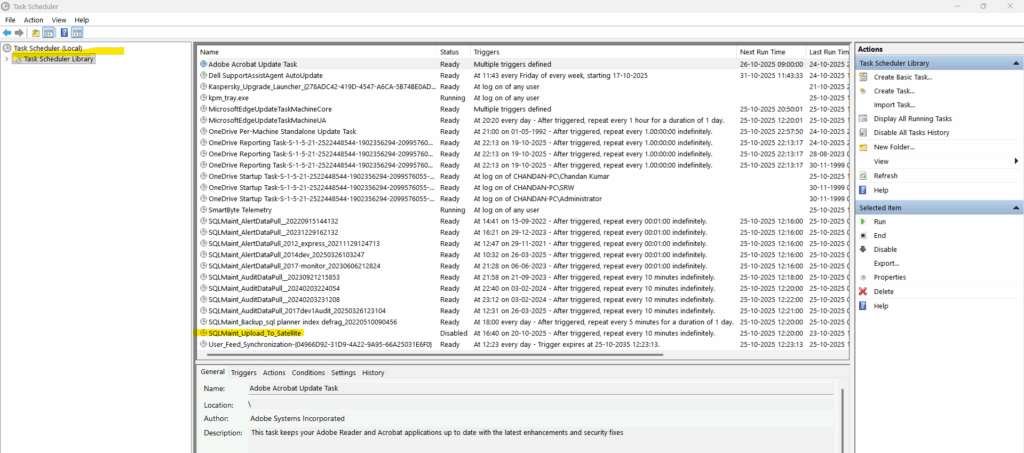Screen dimensions: 1024x453
Task: Click the Up one level folder icon
Action: pyautogui.click(x=36, y=32)
